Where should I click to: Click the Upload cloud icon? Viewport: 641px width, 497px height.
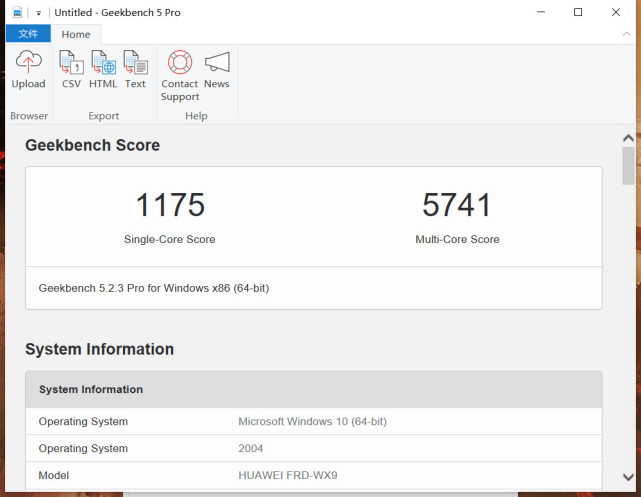click(x=28, y=62)
